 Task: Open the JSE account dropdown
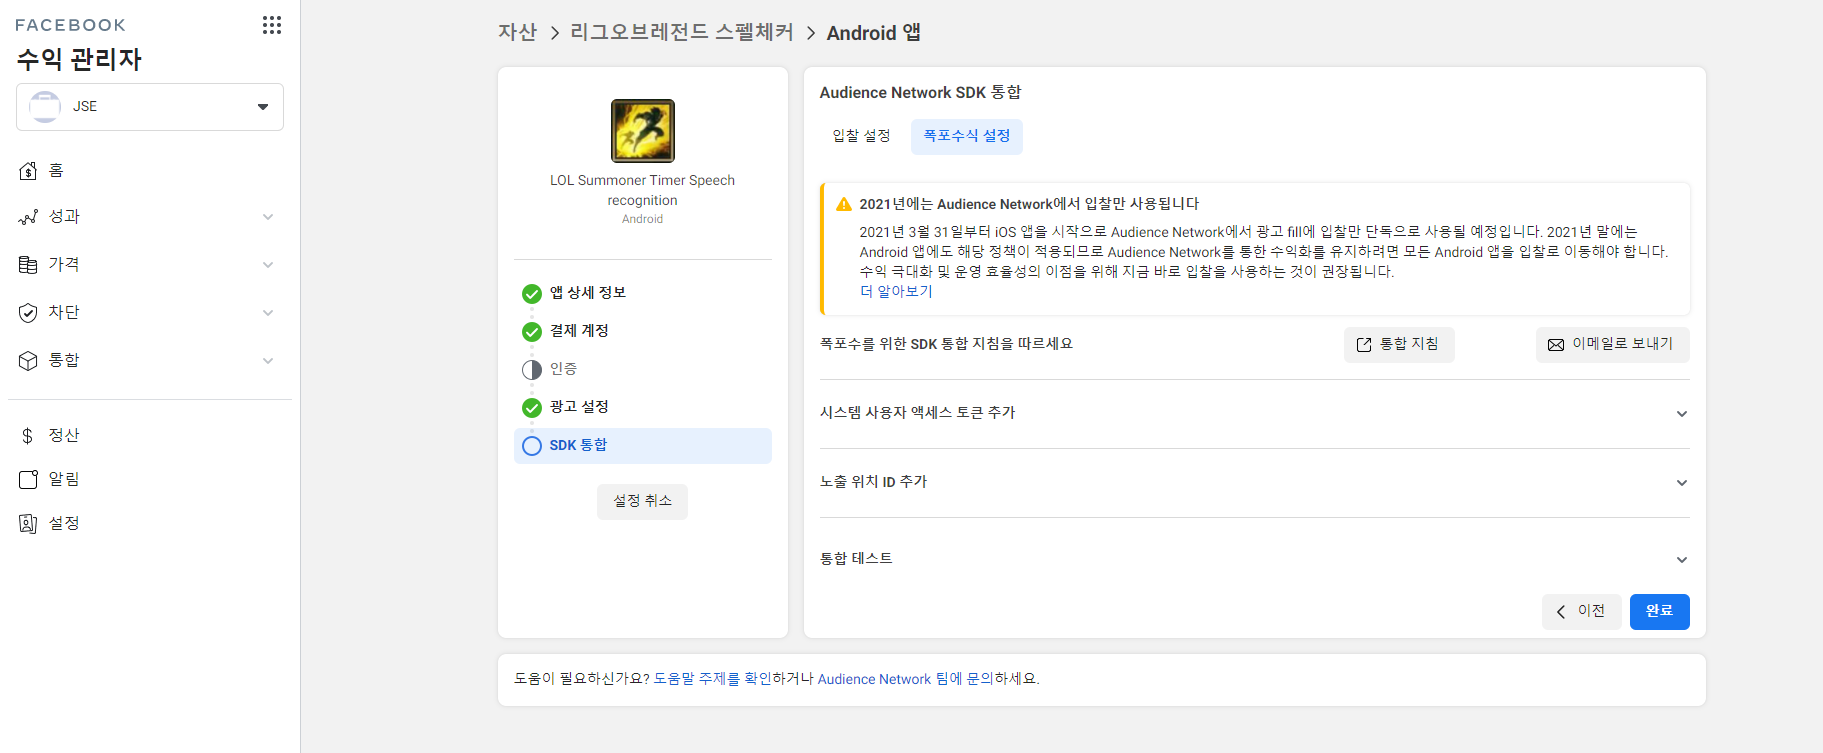click(150, 107)
